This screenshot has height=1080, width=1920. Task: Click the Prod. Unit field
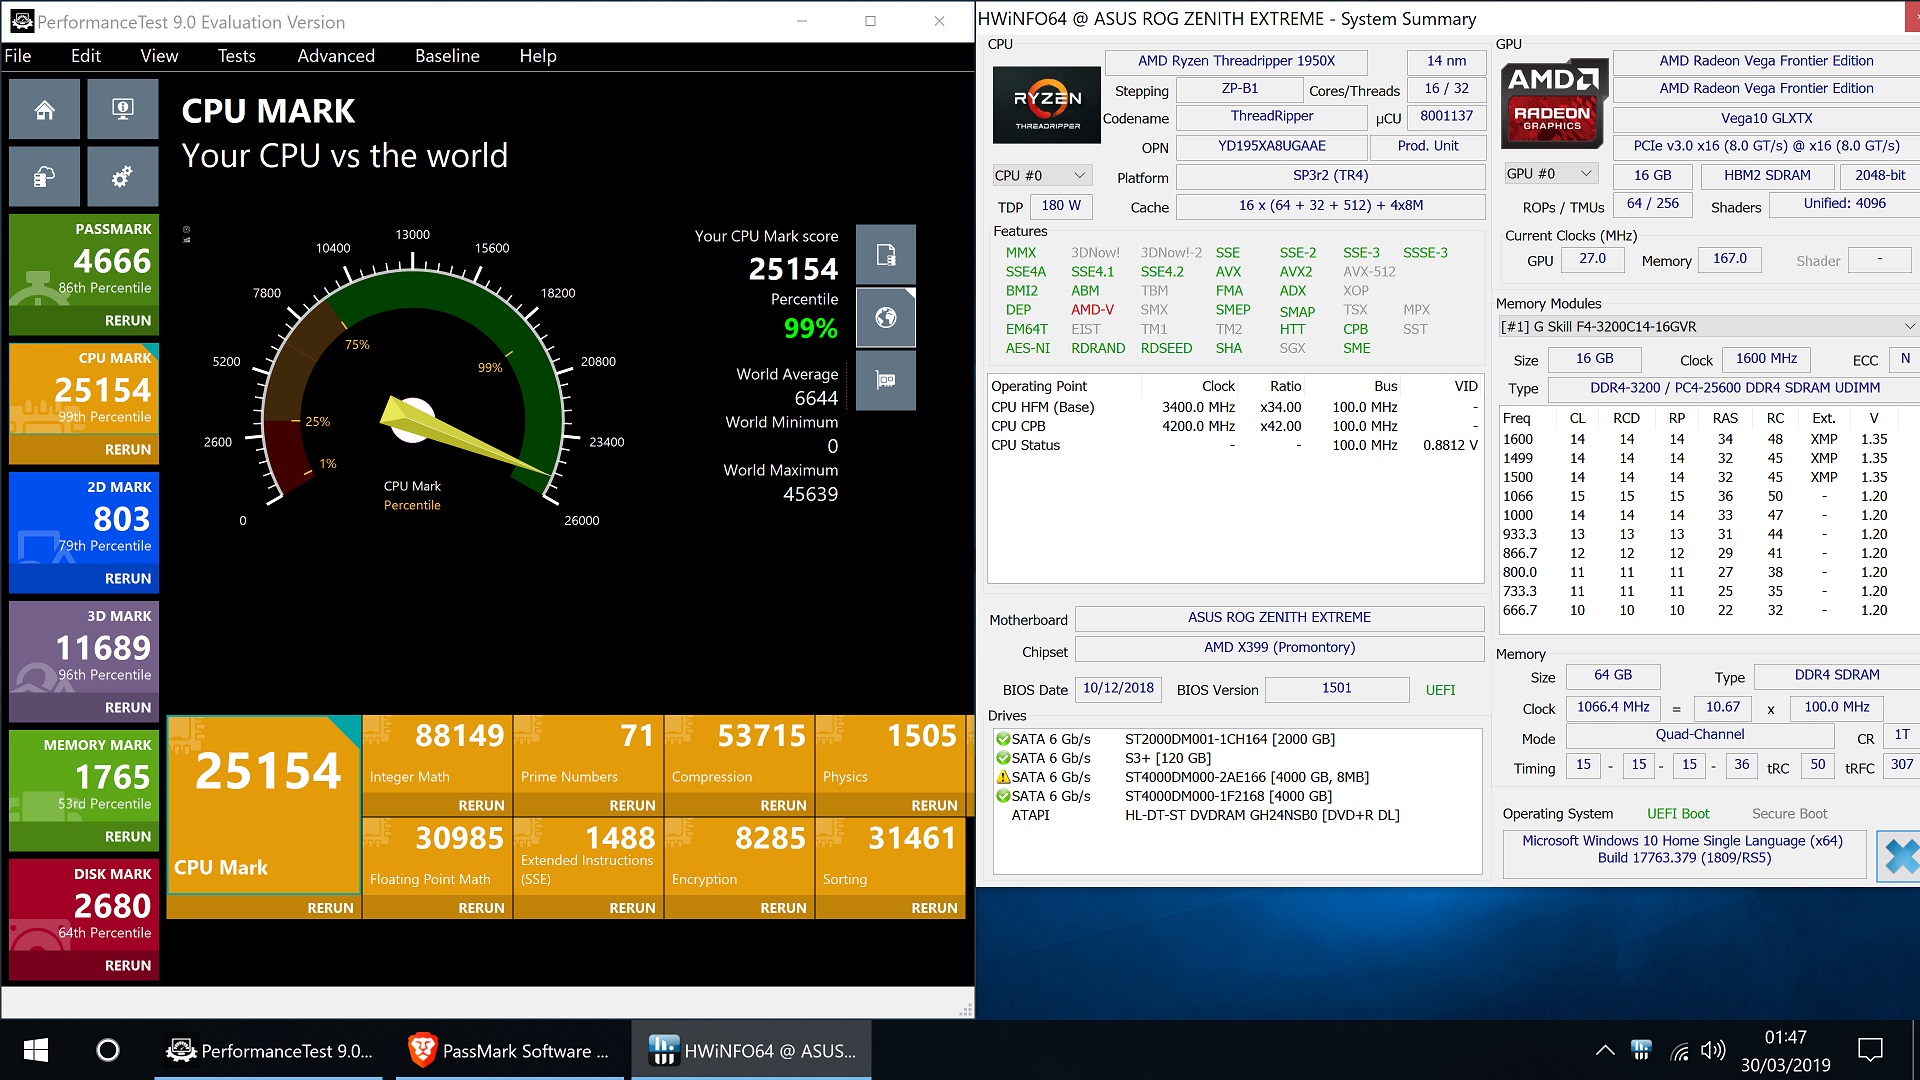[x=1427, y=146]
